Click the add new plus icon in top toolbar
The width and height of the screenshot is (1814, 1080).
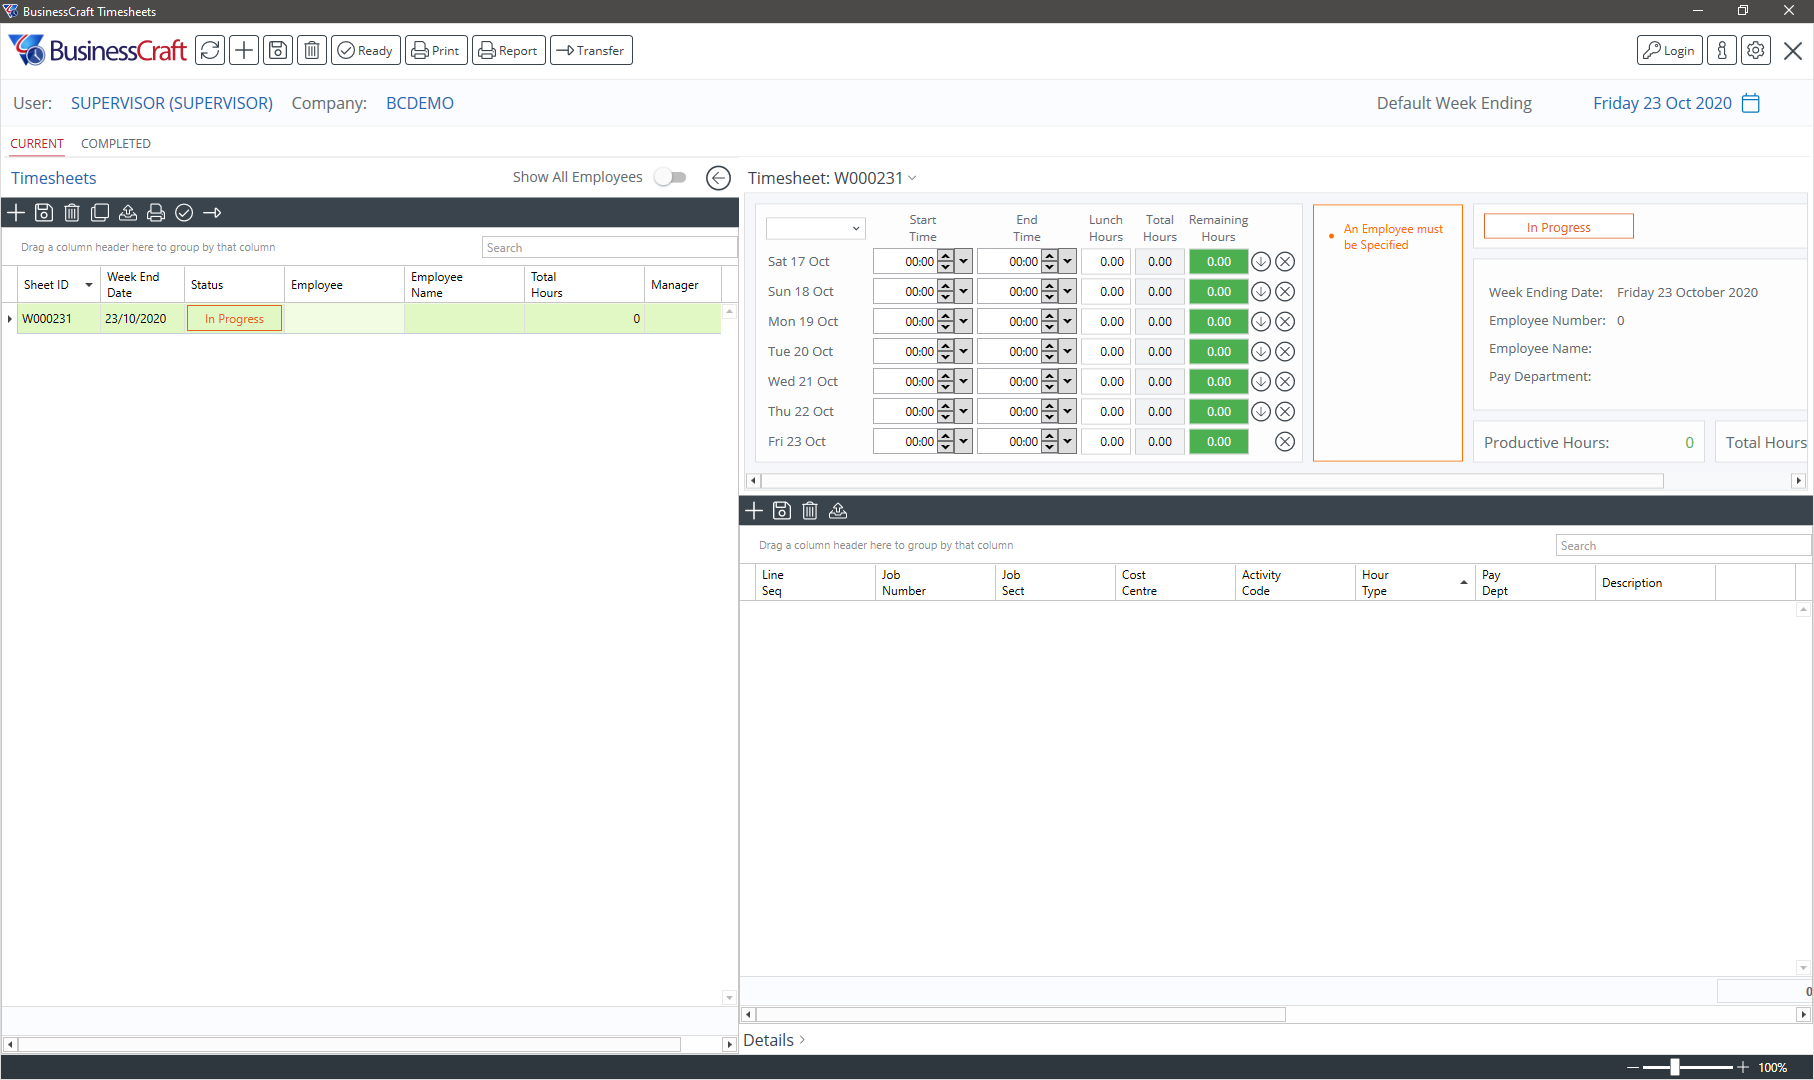[x=244, y=50]
